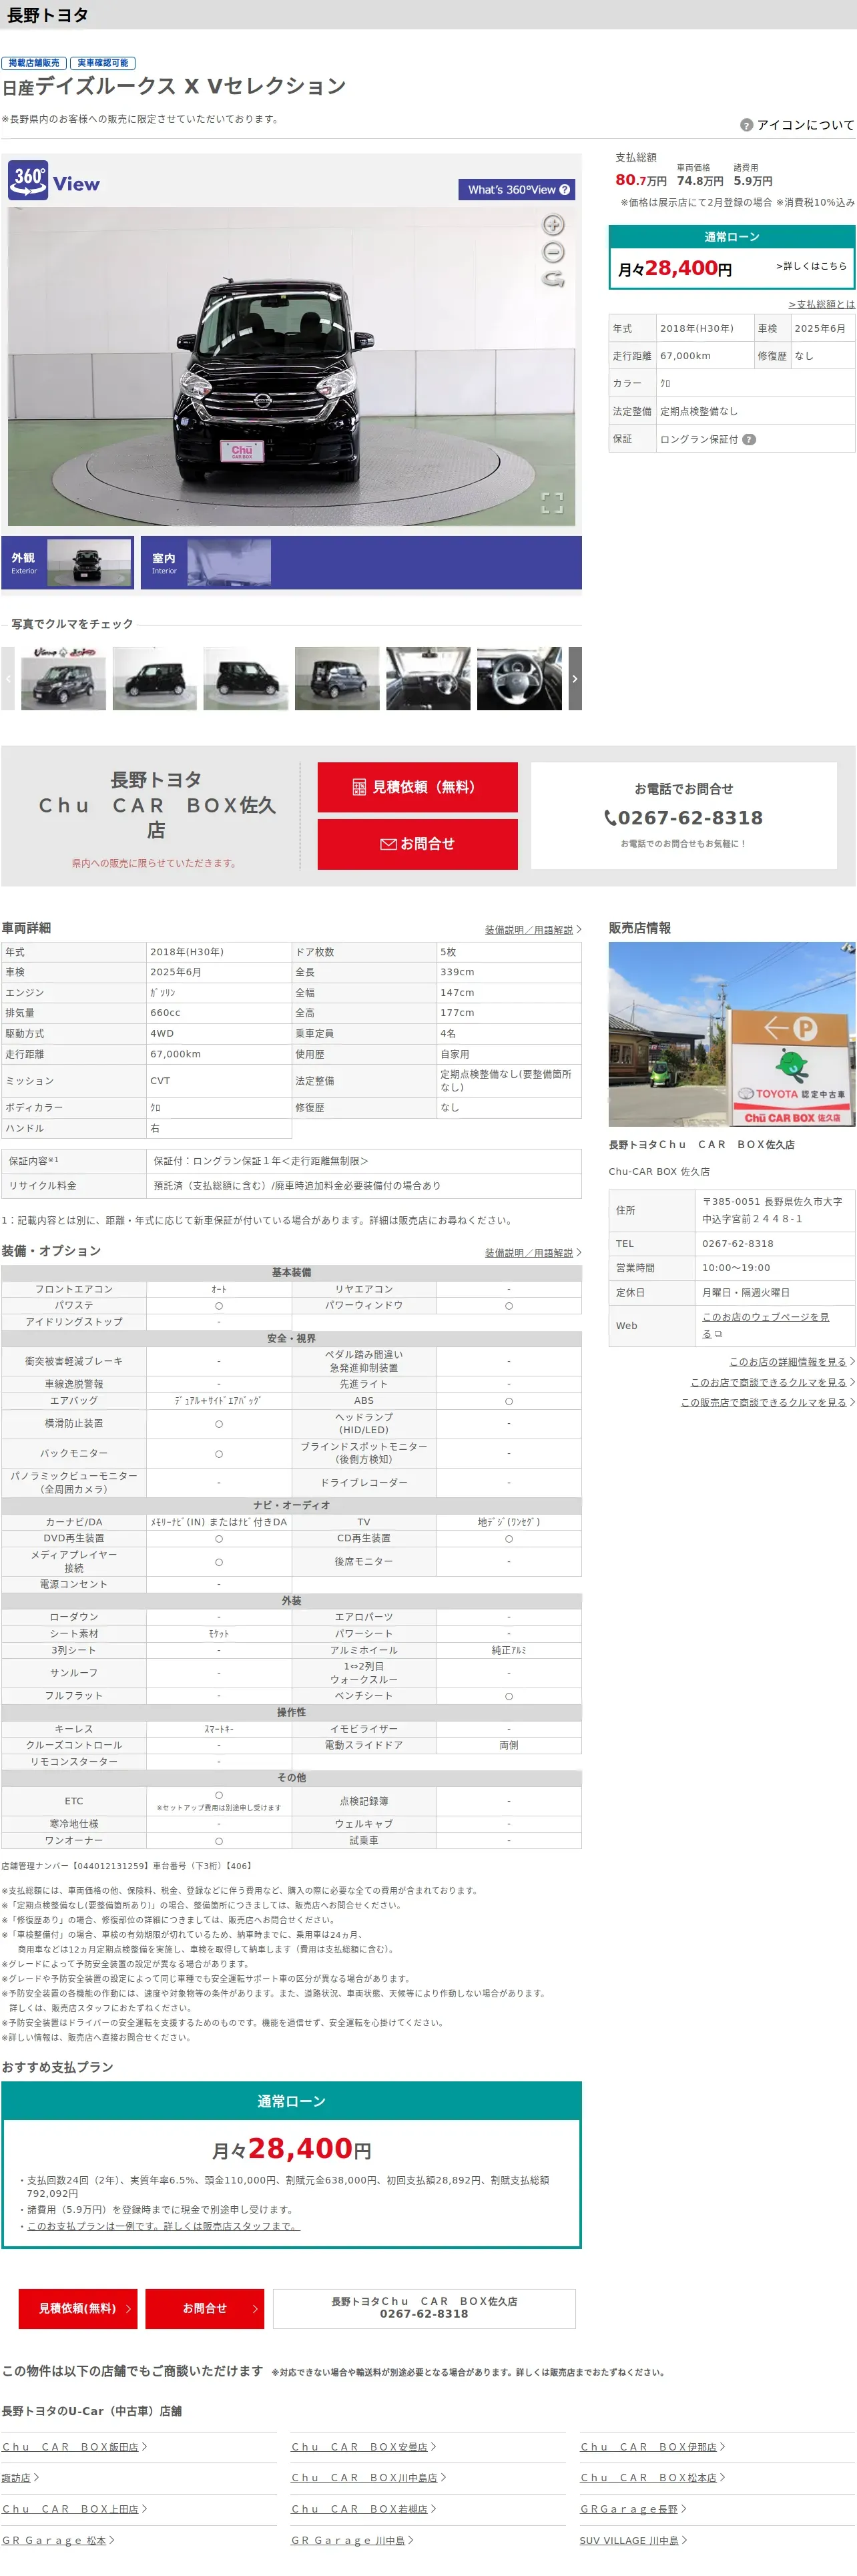Open 諏訪店 store link
Screen dimensions: 857x2576
pyautogui.click(x=20, y=2477)
